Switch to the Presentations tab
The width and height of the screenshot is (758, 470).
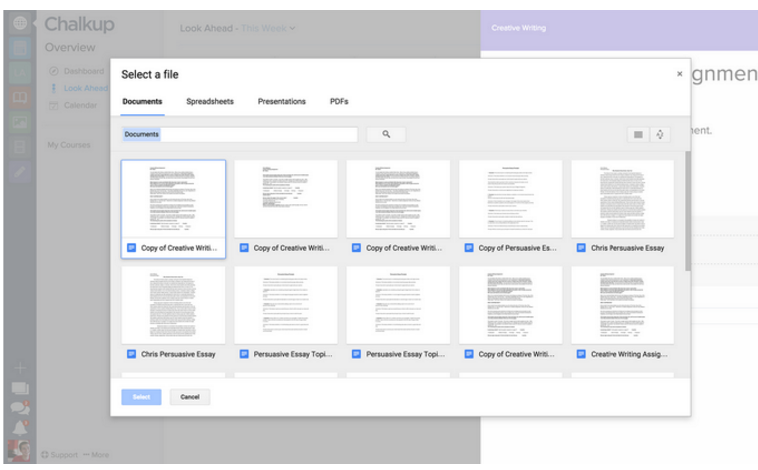tap(281, 102)
